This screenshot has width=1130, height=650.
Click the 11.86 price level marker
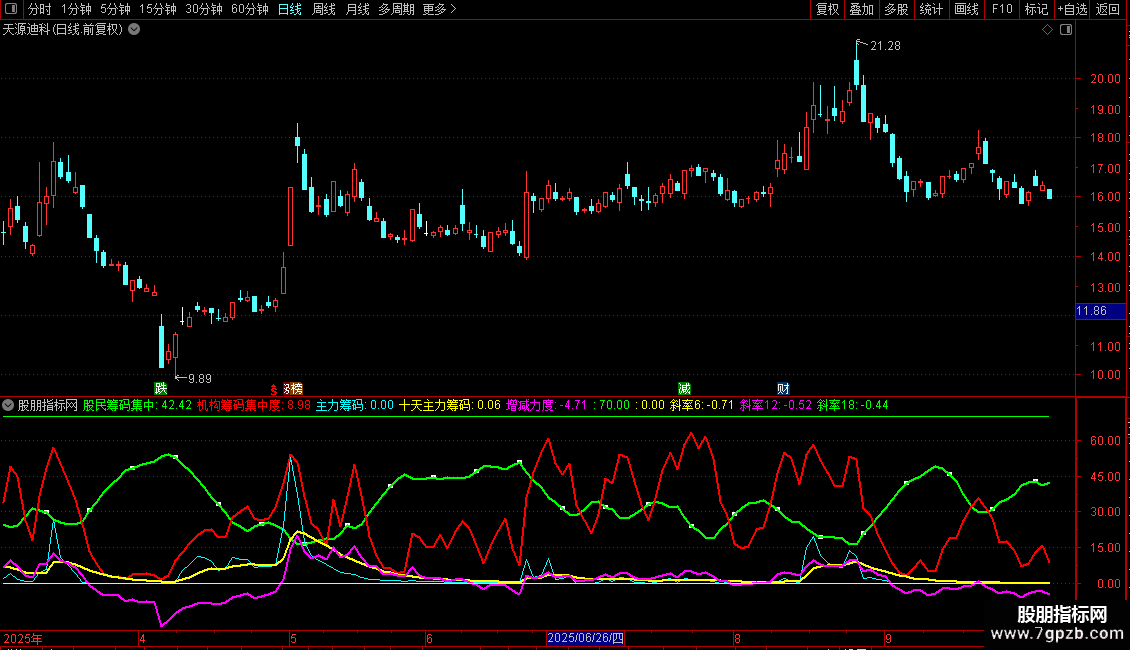tap(1091, 312)
